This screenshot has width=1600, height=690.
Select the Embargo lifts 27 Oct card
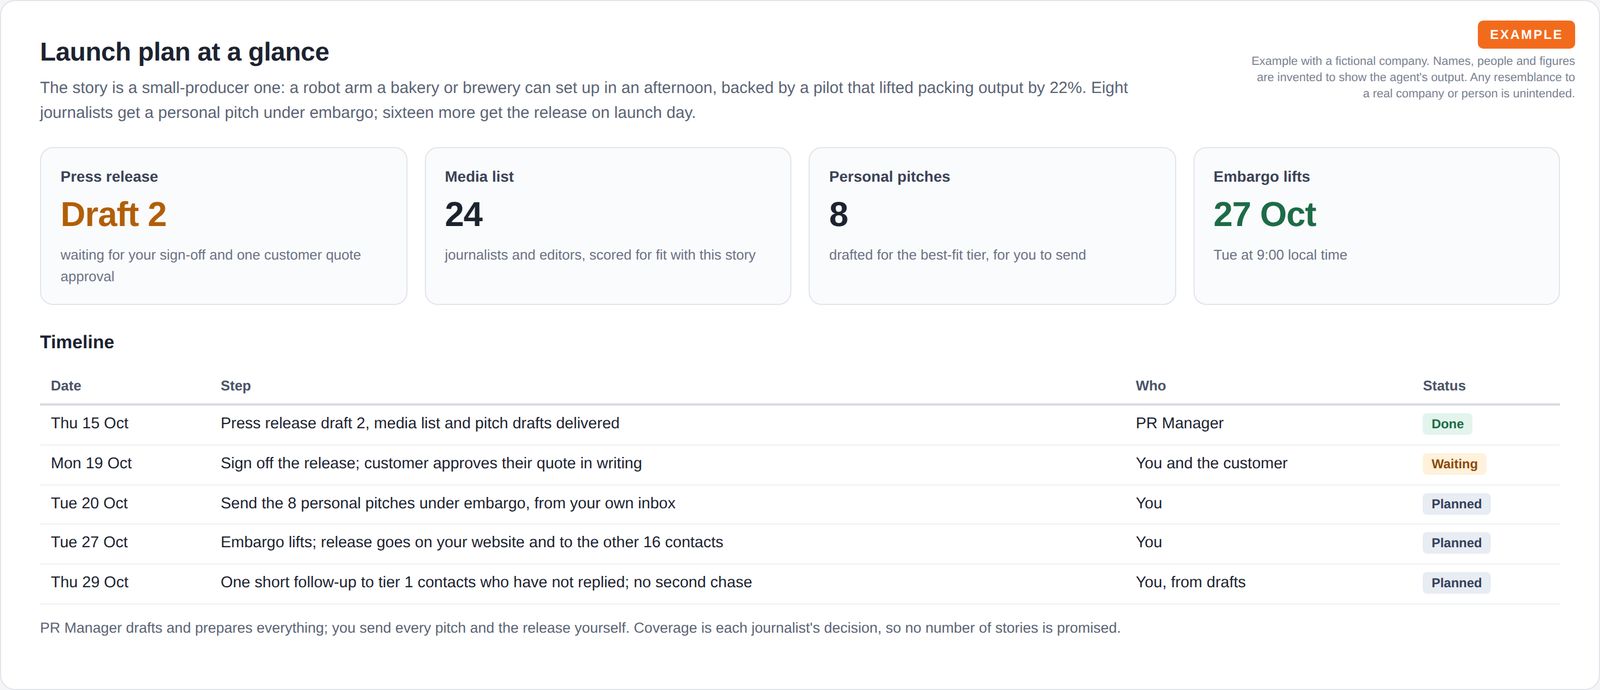click(x=1376, y=226)
